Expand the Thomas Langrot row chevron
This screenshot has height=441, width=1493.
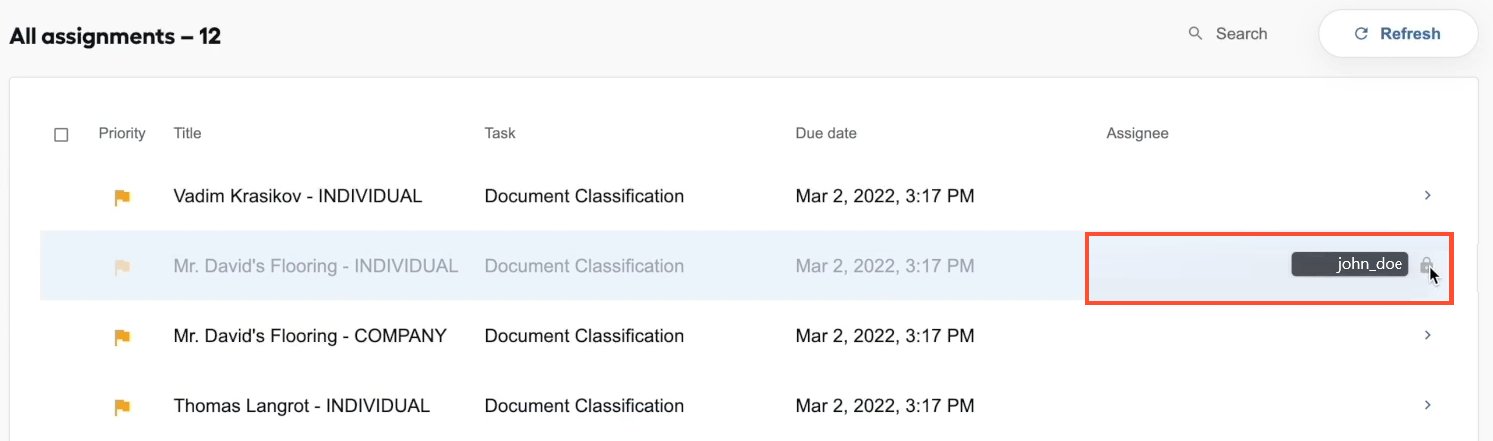pos(1428,405)
